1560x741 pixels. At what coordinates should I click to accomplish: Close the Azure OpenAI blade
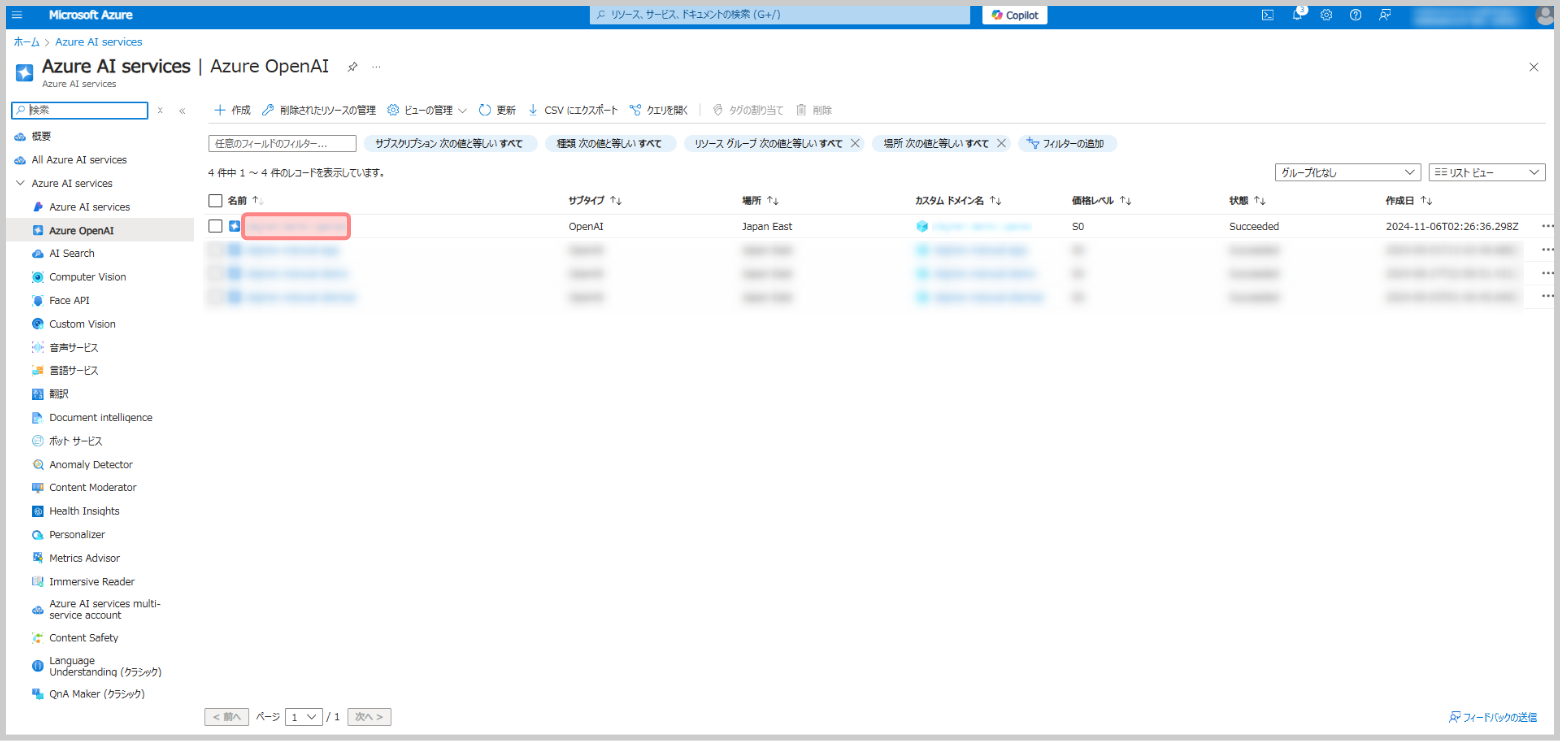1534,67
